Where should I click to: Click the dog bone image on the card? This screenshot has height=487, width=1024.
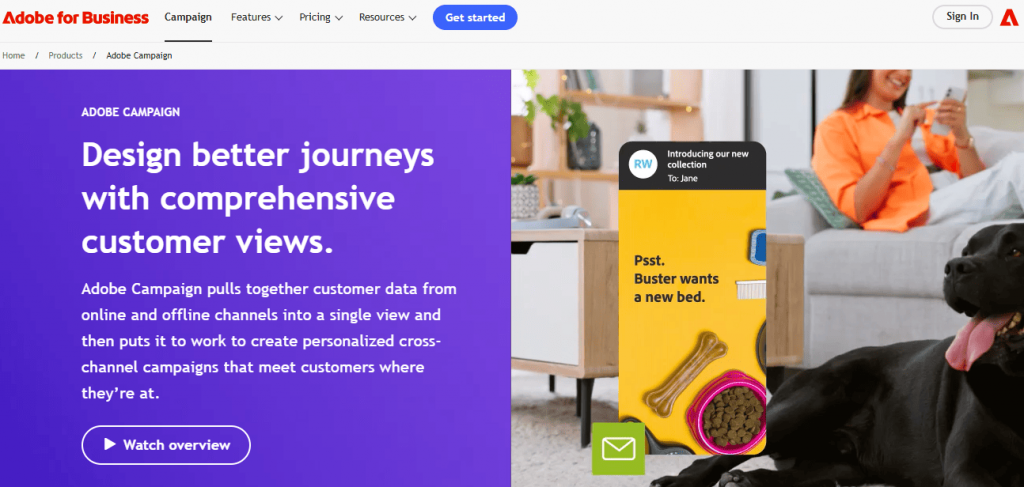[x=684, y=374]
